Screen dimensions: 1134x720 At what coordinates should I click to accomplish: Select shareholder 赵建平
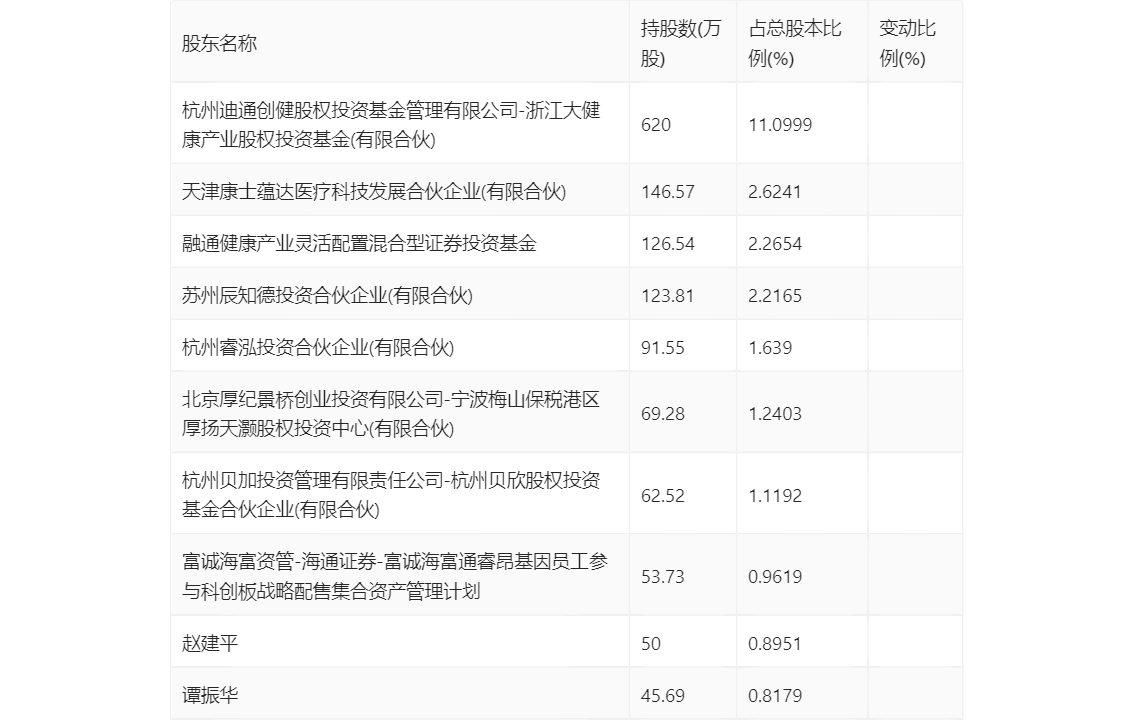coord(210,643)
